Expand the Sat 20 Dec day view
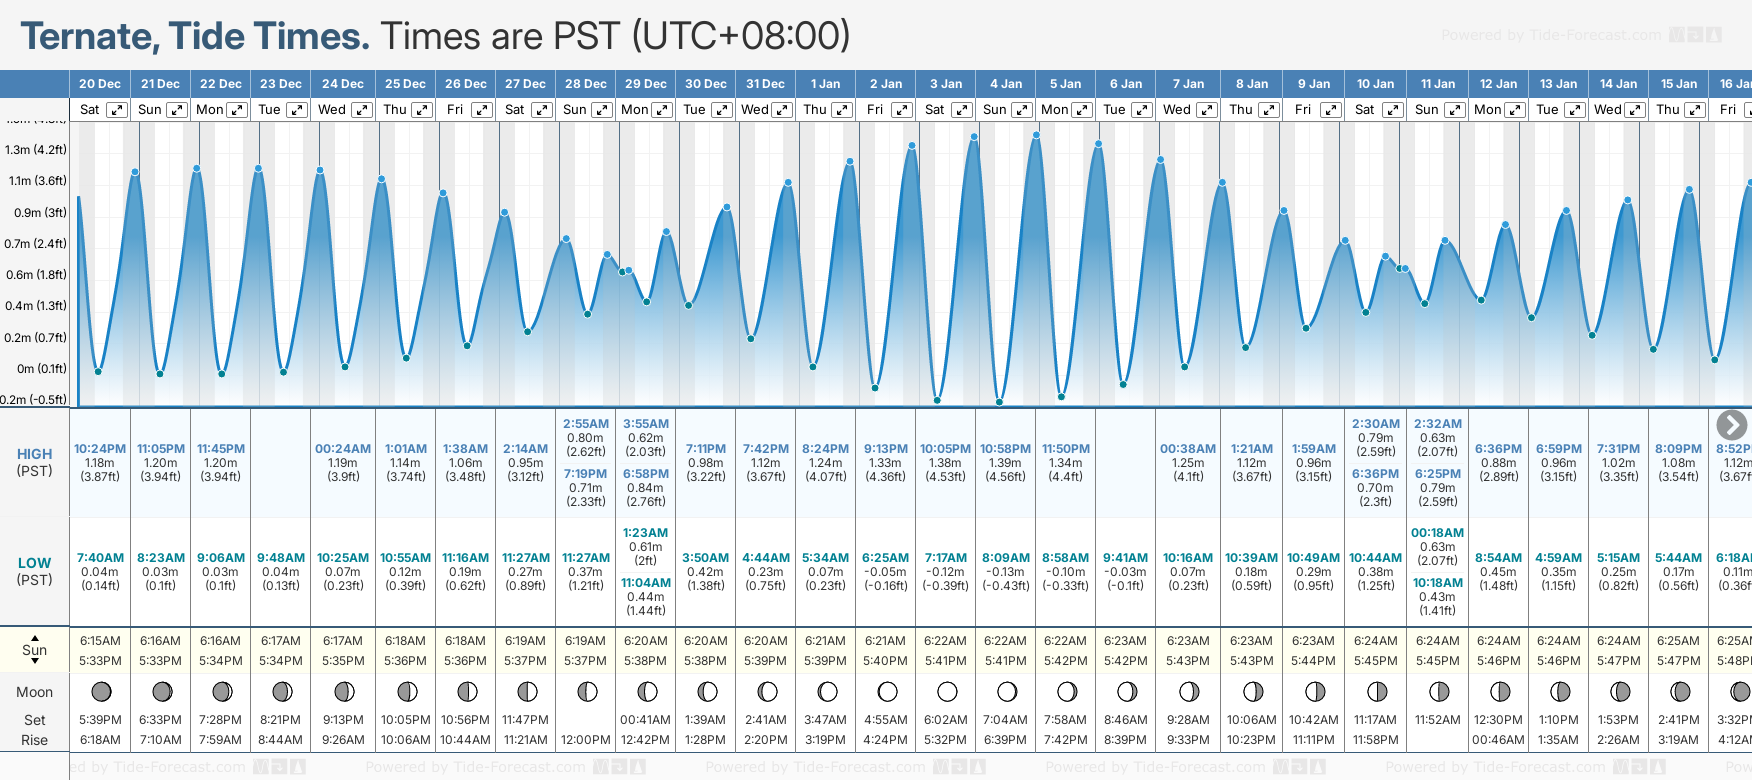The height and width of the screenshot is (780, 1752). click(117, 110)
